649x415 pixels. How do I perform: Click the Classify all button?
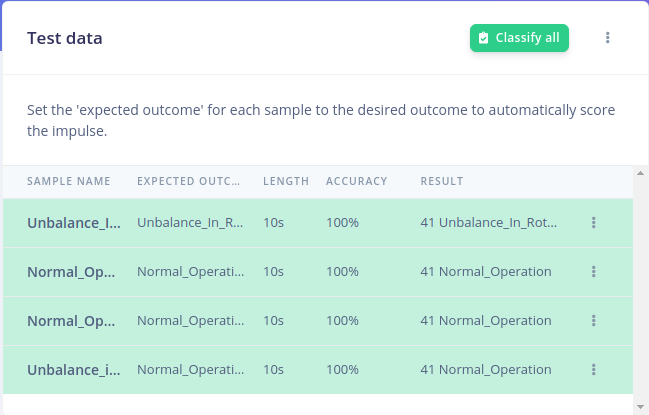click(519, 38)
